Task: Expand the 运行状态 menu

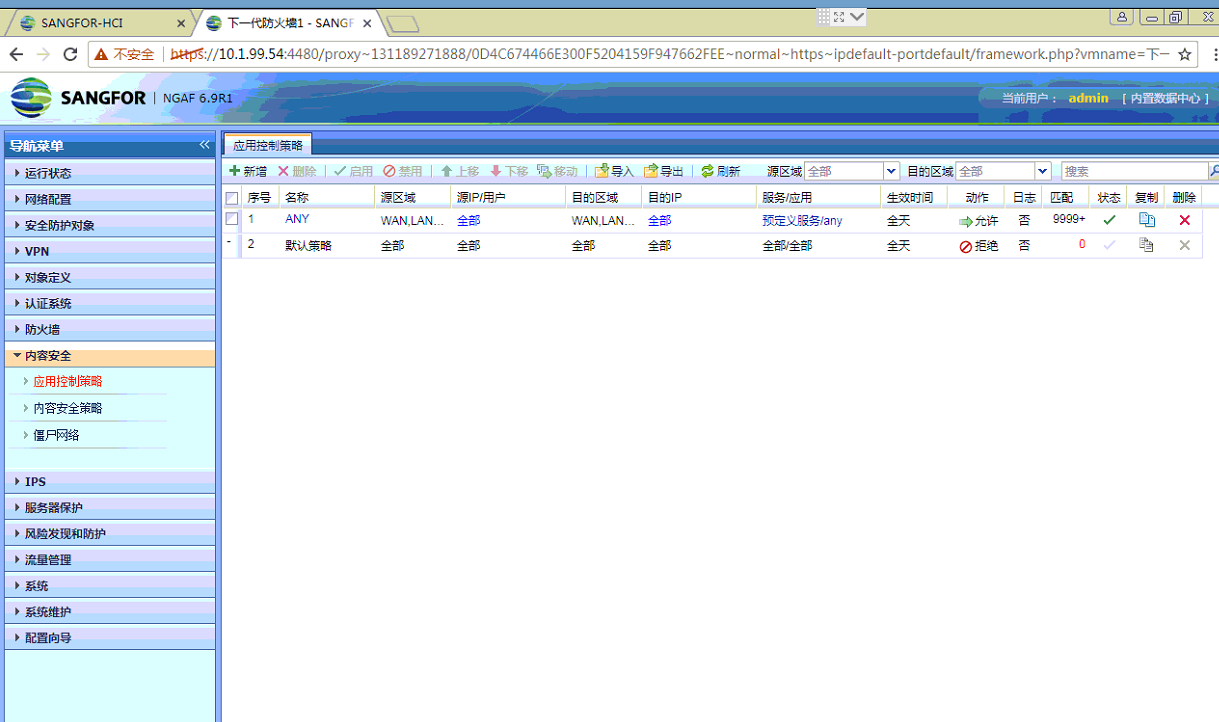Action: click(110, 172)
